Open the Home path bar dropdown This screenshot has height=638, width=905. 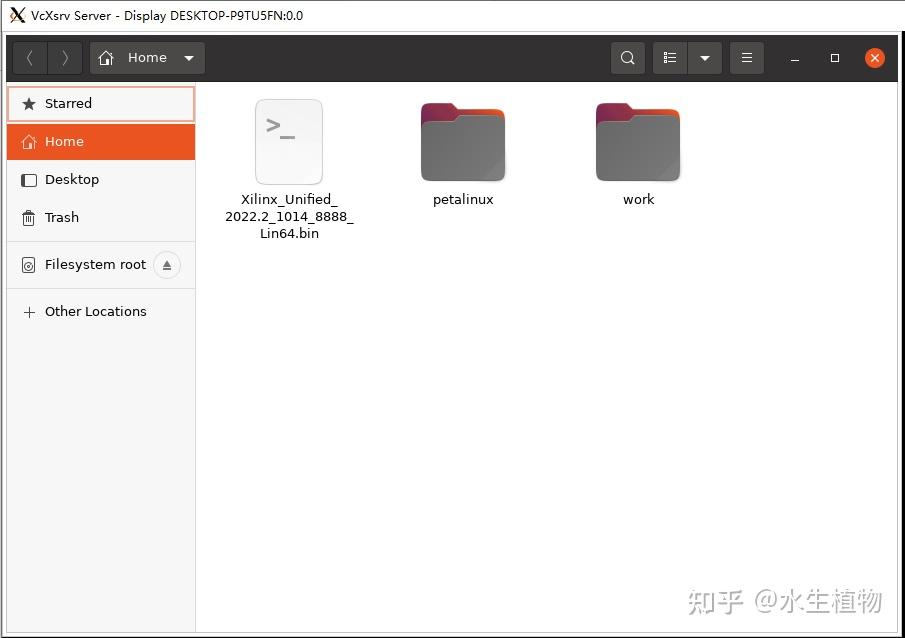point(187,58)
